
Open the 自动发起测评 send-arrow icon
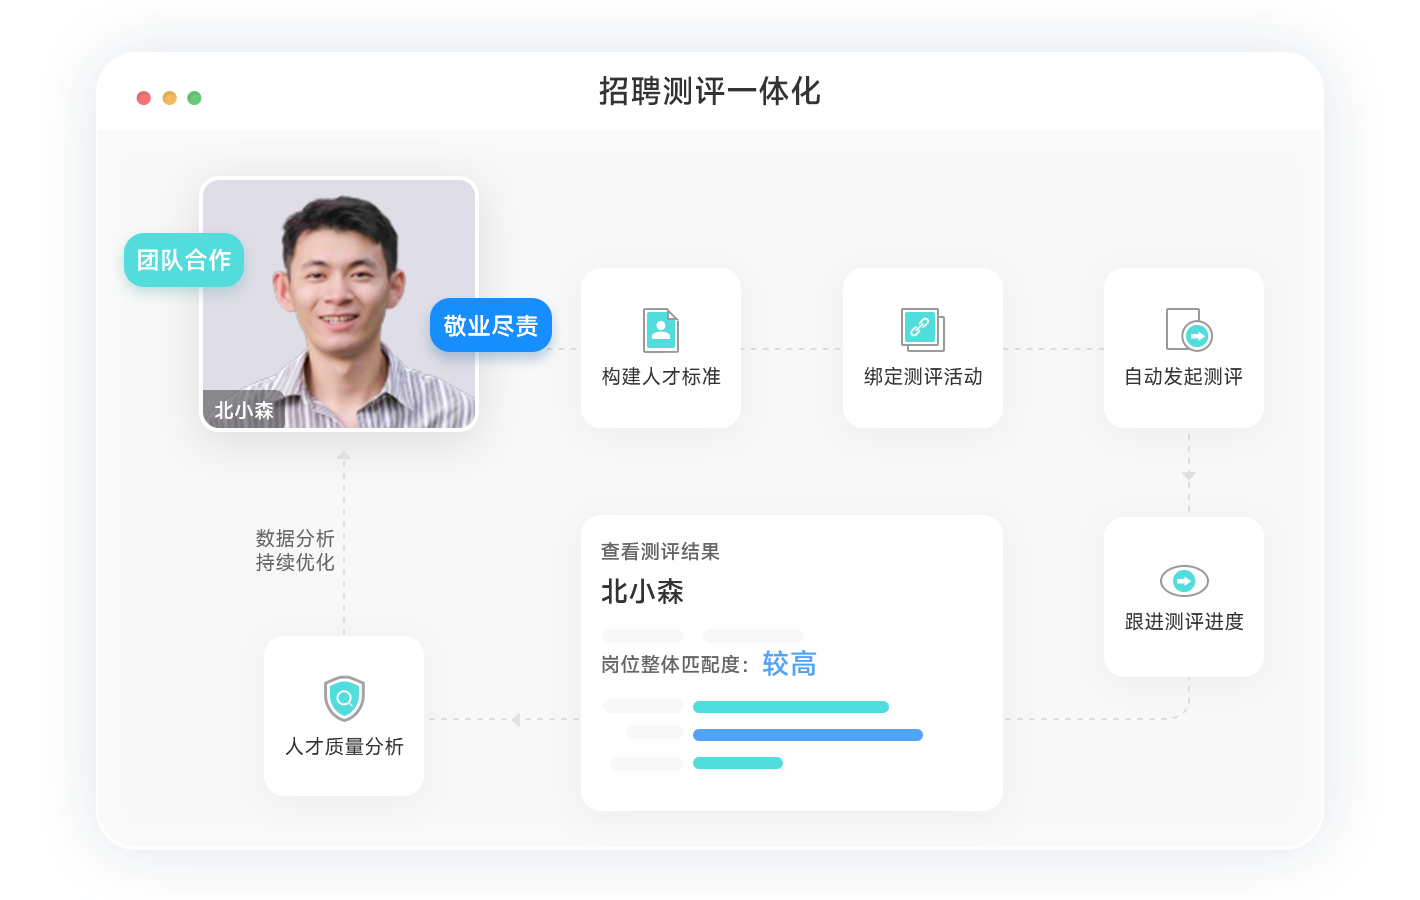pyautogui.click(x=1184, y=330)
